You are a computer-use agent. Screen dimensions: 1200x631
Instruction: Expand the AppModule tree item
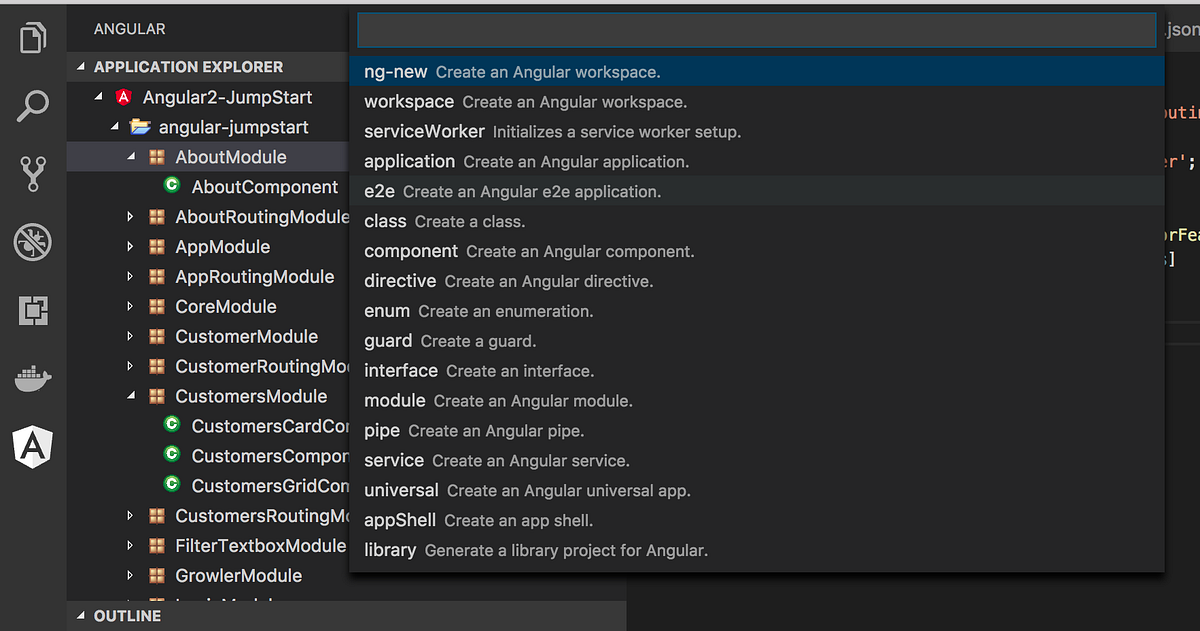[130, 247]
